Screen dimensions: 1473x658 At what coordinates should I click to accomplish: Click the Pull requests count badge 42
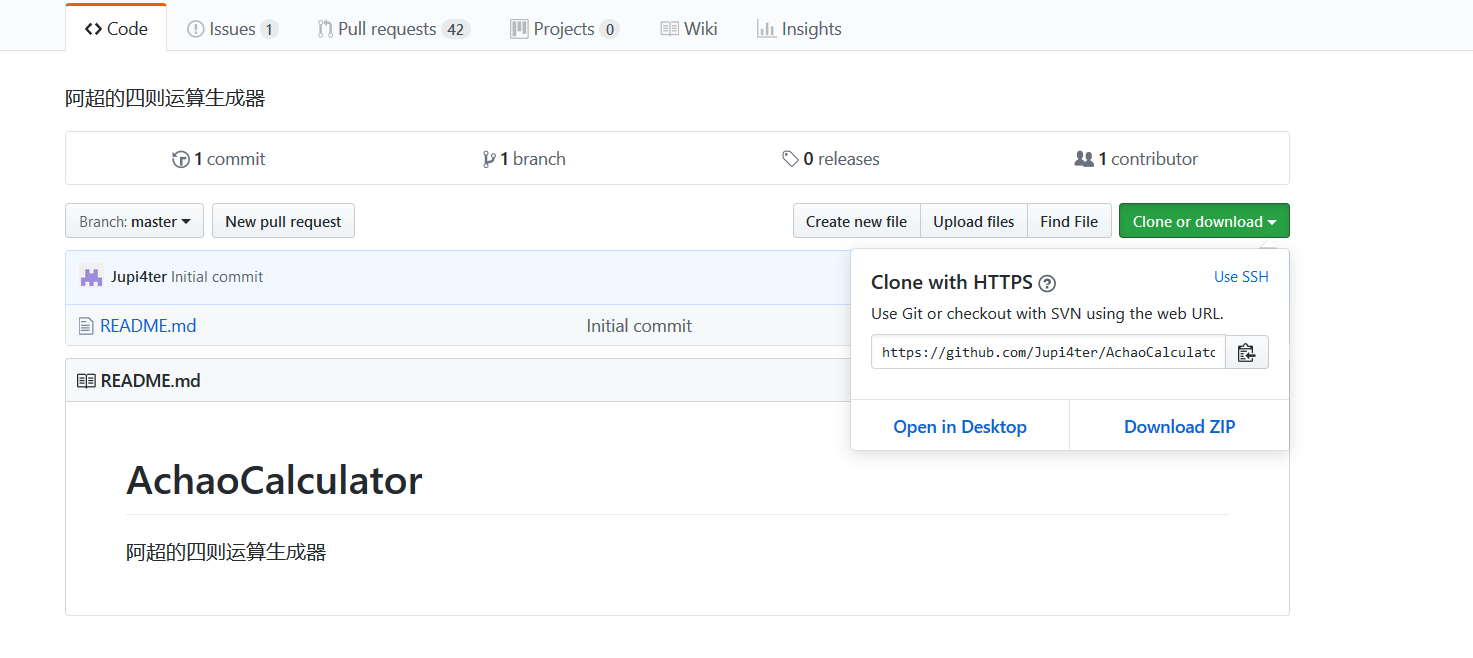point(456,30)
